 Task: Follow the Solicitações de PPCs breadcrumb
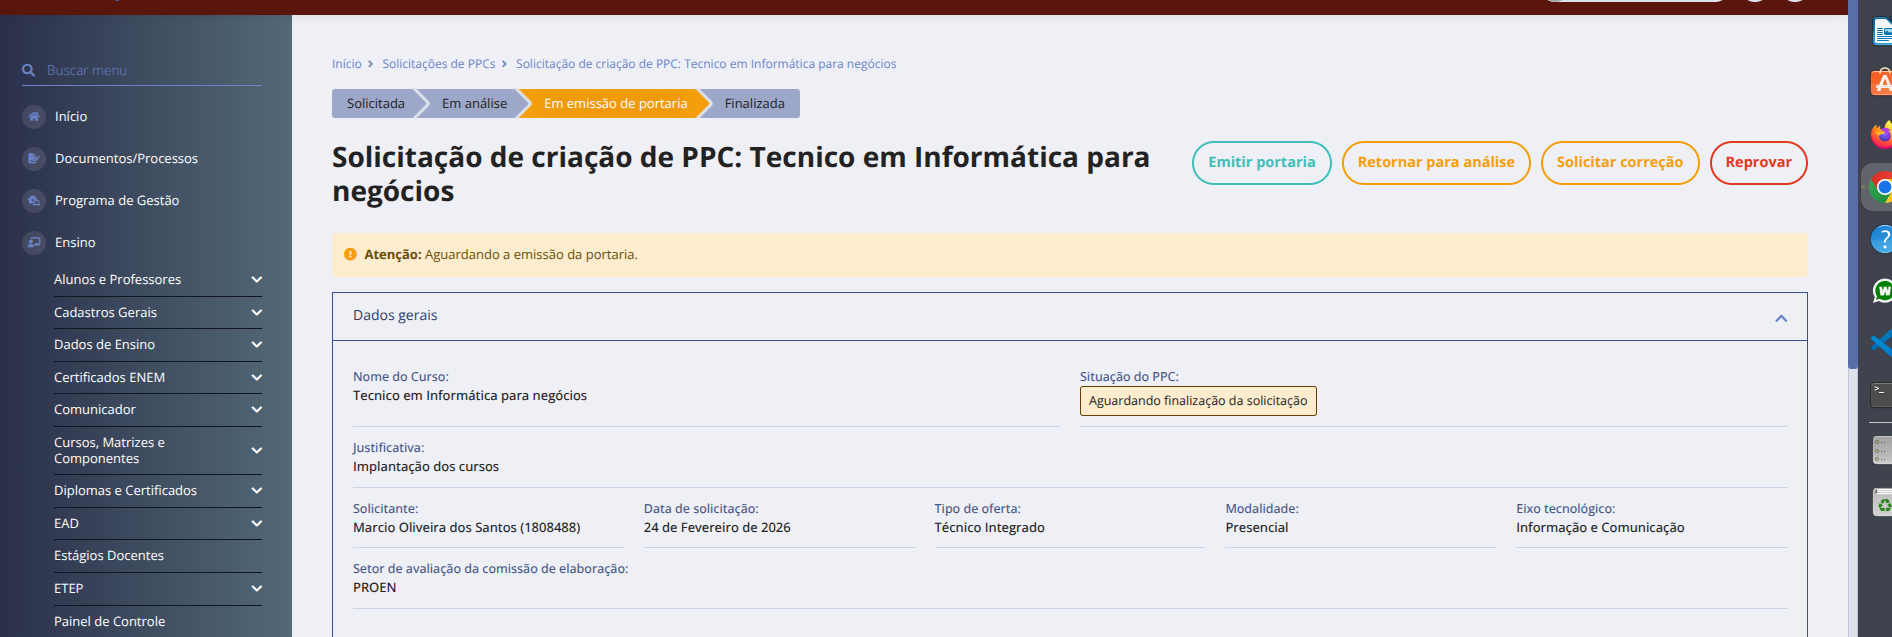[x=439, y=64]
